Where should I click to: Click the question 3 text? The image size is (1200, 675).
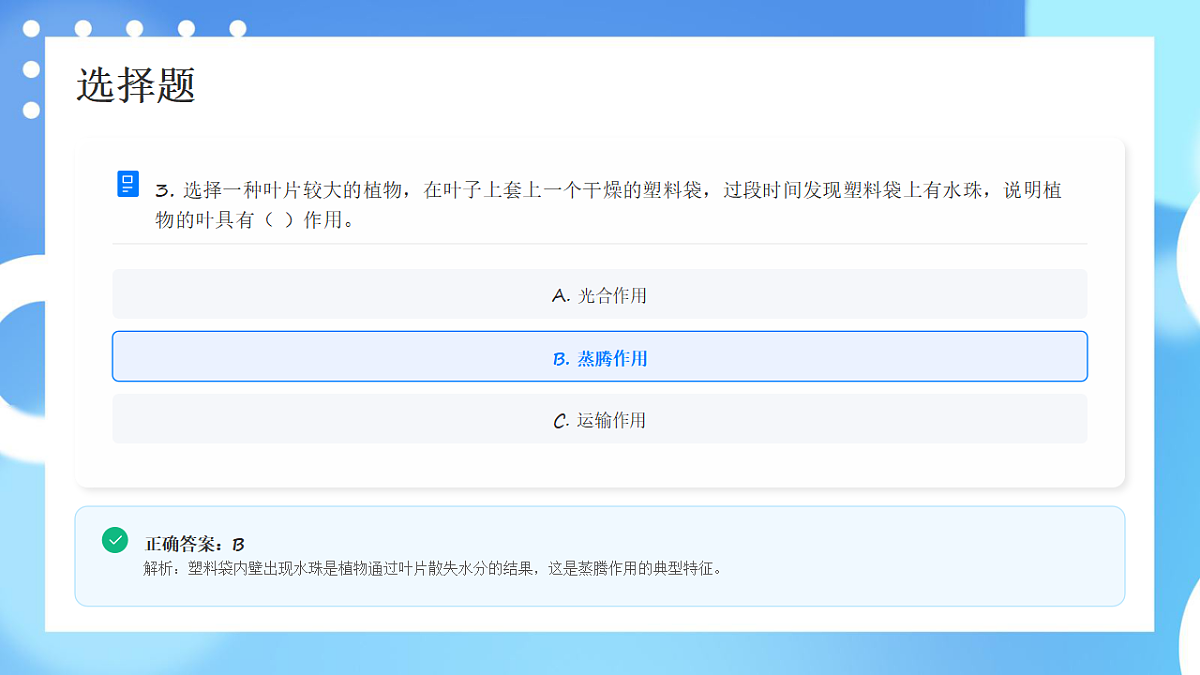tap(608, 205)
